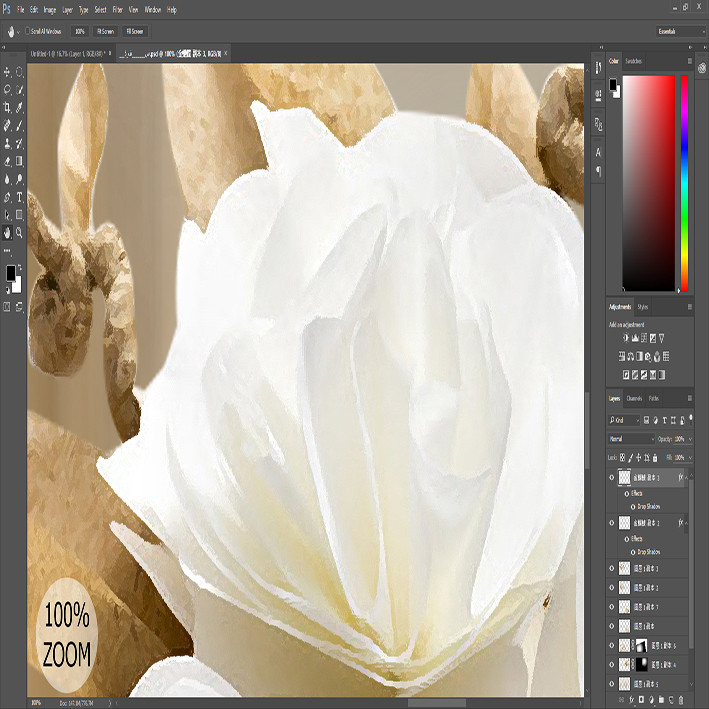Toggle visibility of the bottom visible layer
The width and height of the screenshot is (709, 709).
612,684
